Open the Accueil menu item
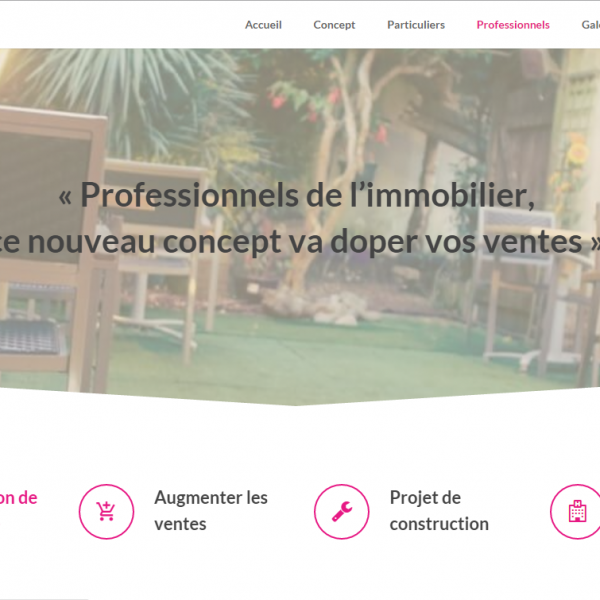This screenshot has height=600, width=600. (263, 25)
